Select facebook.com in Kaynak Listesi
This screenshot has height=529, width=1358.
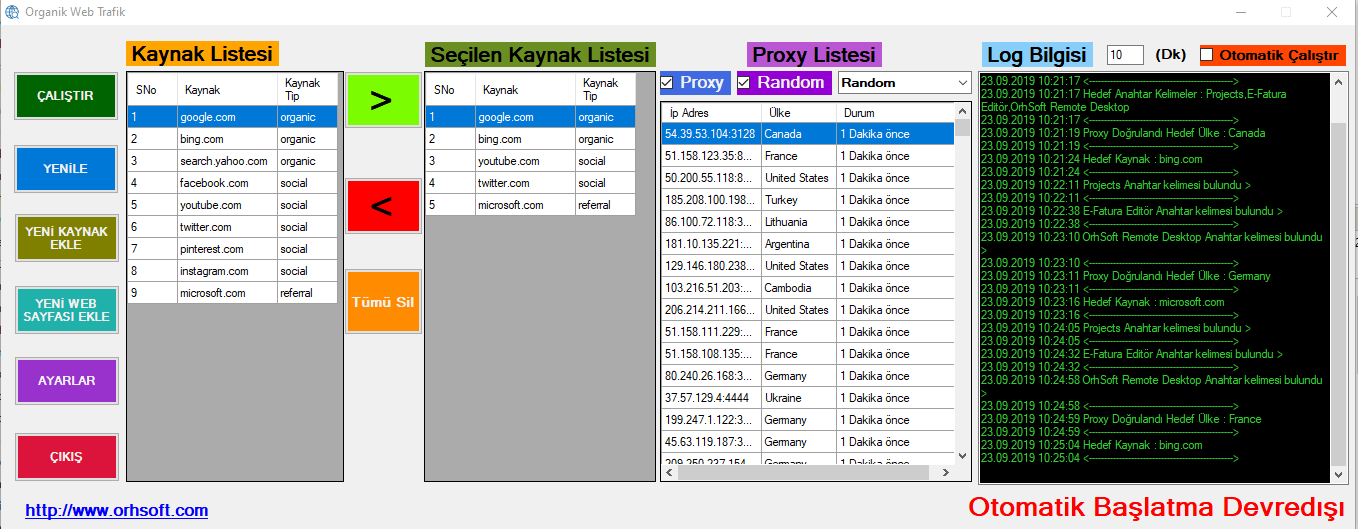[x=232, y=183]
